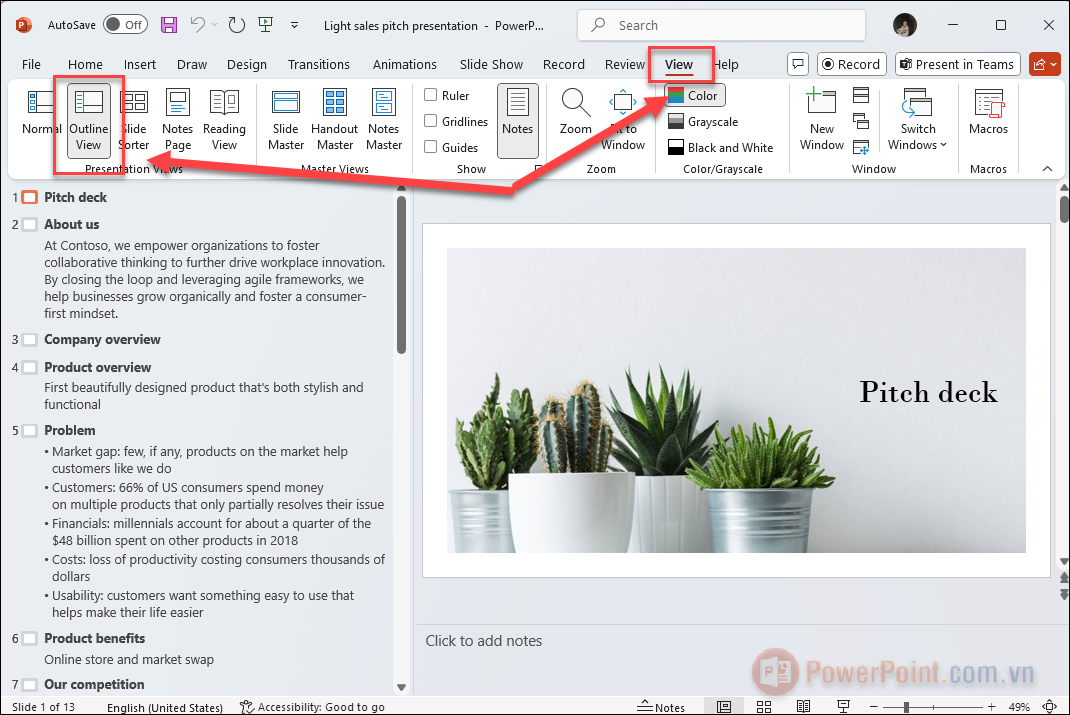Image resolution: width=1070 pixels, height=715 pixels.
Task: Switch to the Animations tab
Action: [405, 64]
